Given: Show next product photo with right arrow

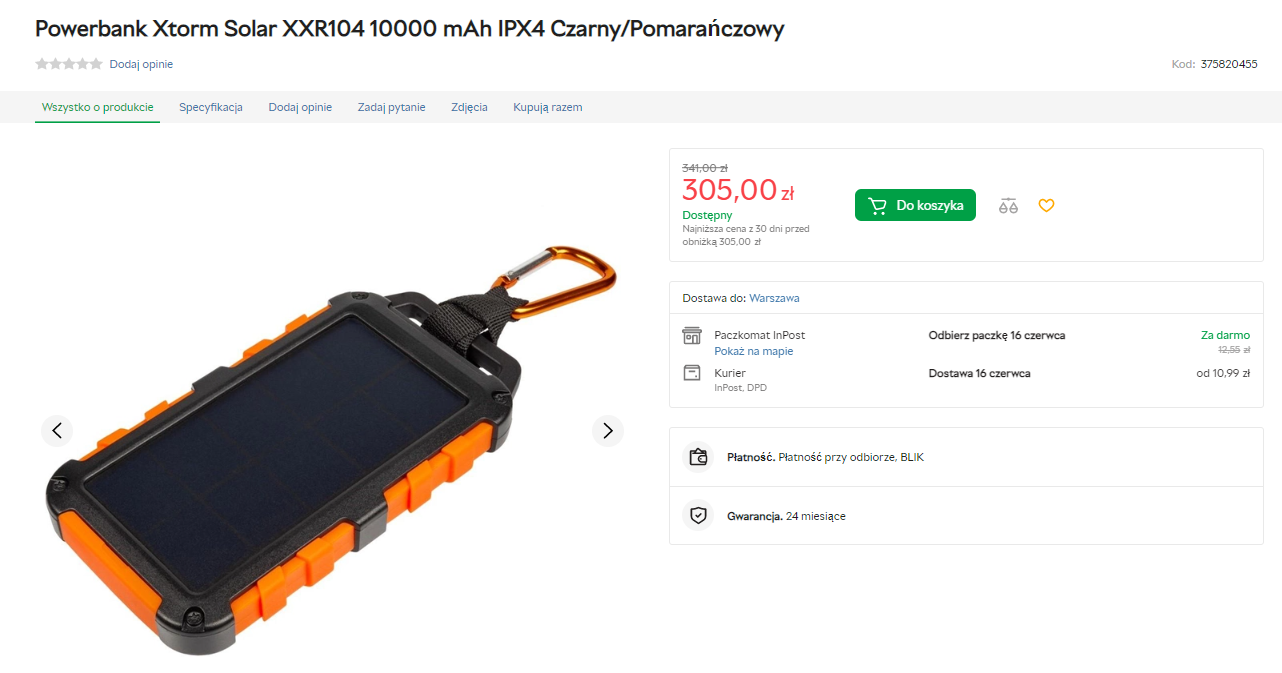Looking at the screenshot, I should [607, 431].
